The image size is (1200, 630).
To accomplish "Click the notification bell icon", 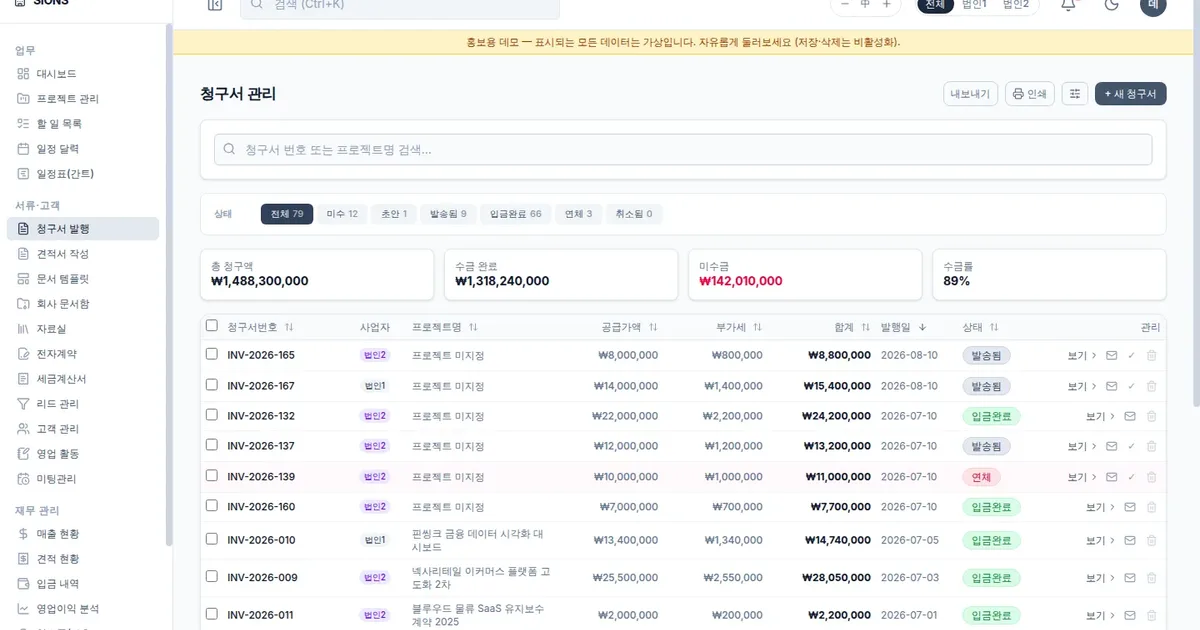I will tap(1068, 5).
